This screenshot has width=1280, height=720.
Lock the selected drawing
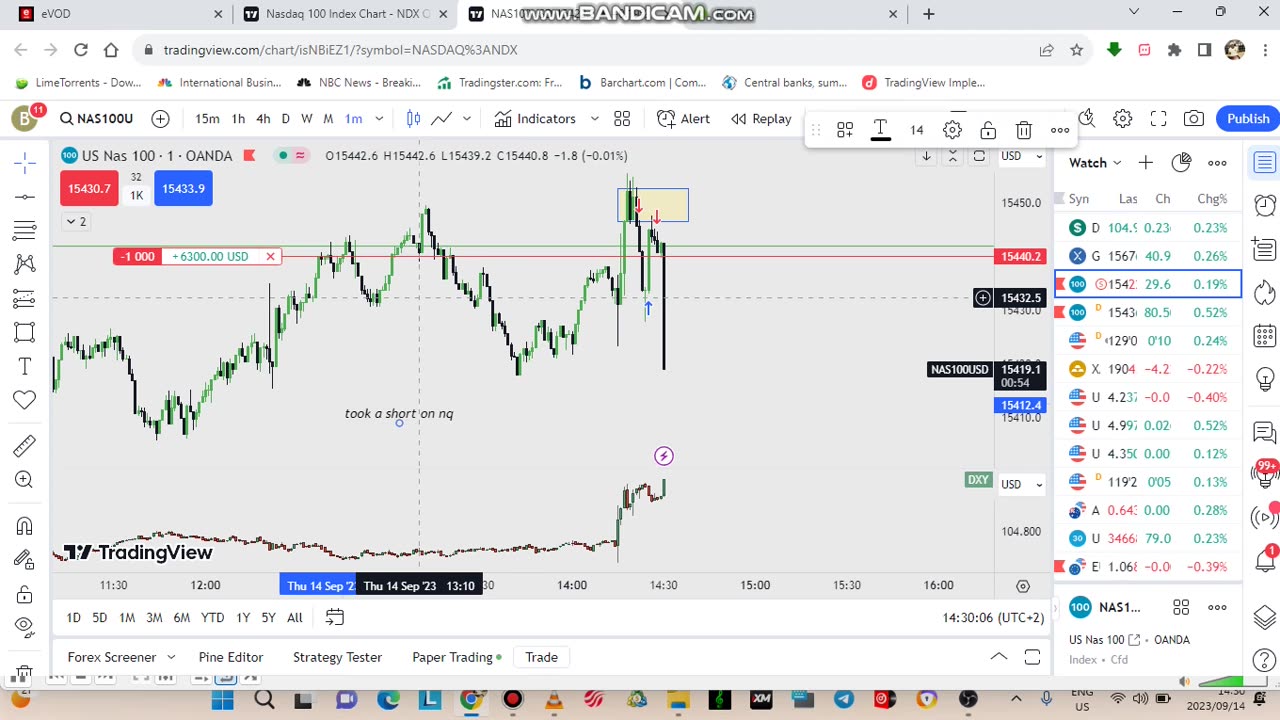click(988, 130)
